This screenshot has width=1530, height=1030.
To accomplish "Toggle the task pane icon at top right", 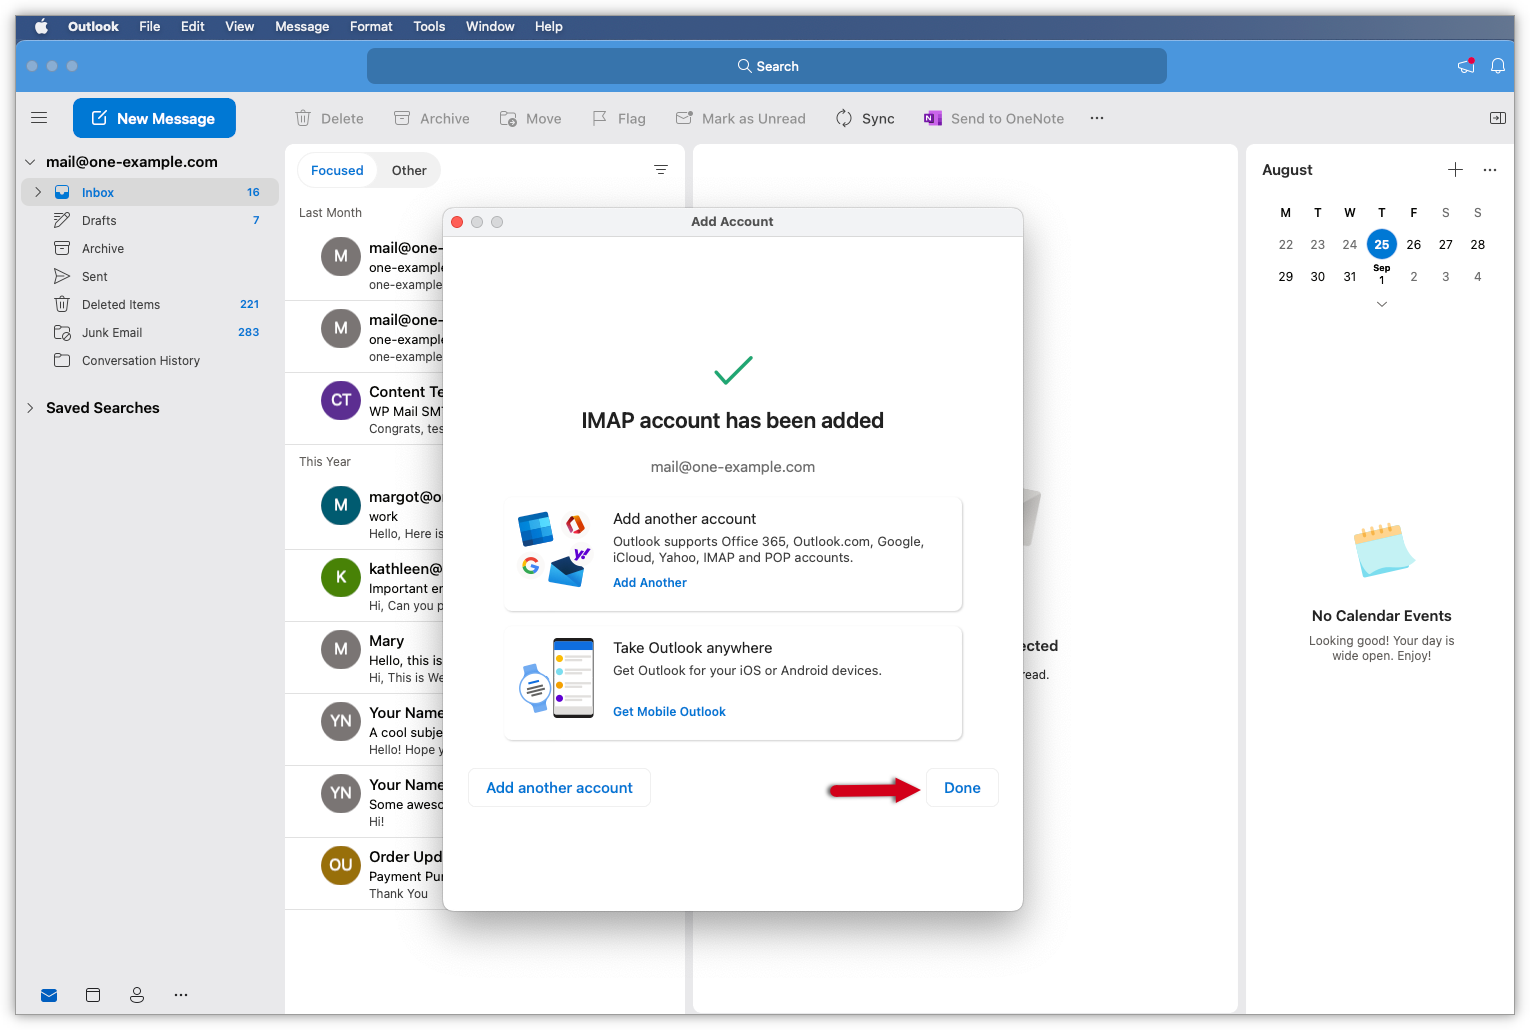I will 1497,118.
